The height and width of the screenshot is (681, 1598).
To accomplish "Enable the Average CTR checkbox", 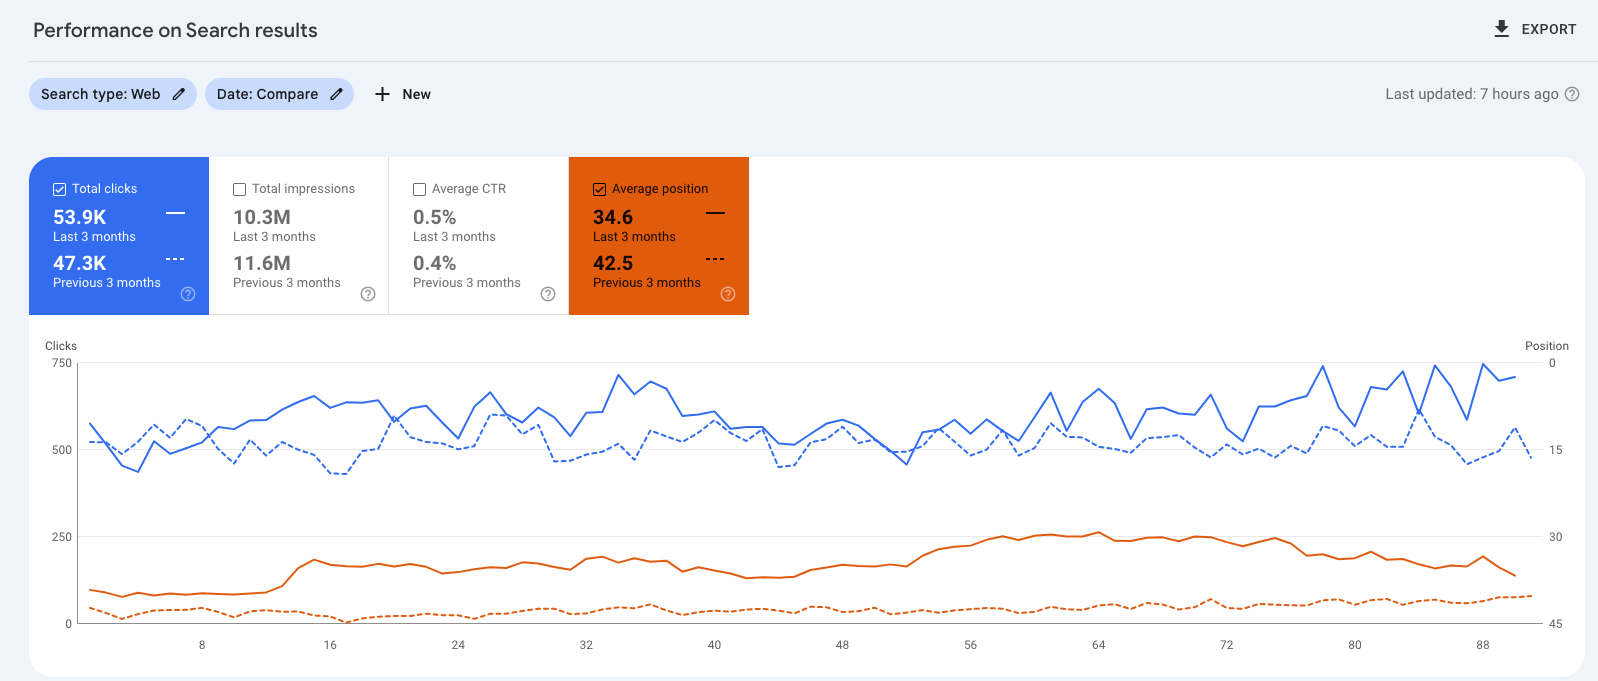I will click(420, 189).
